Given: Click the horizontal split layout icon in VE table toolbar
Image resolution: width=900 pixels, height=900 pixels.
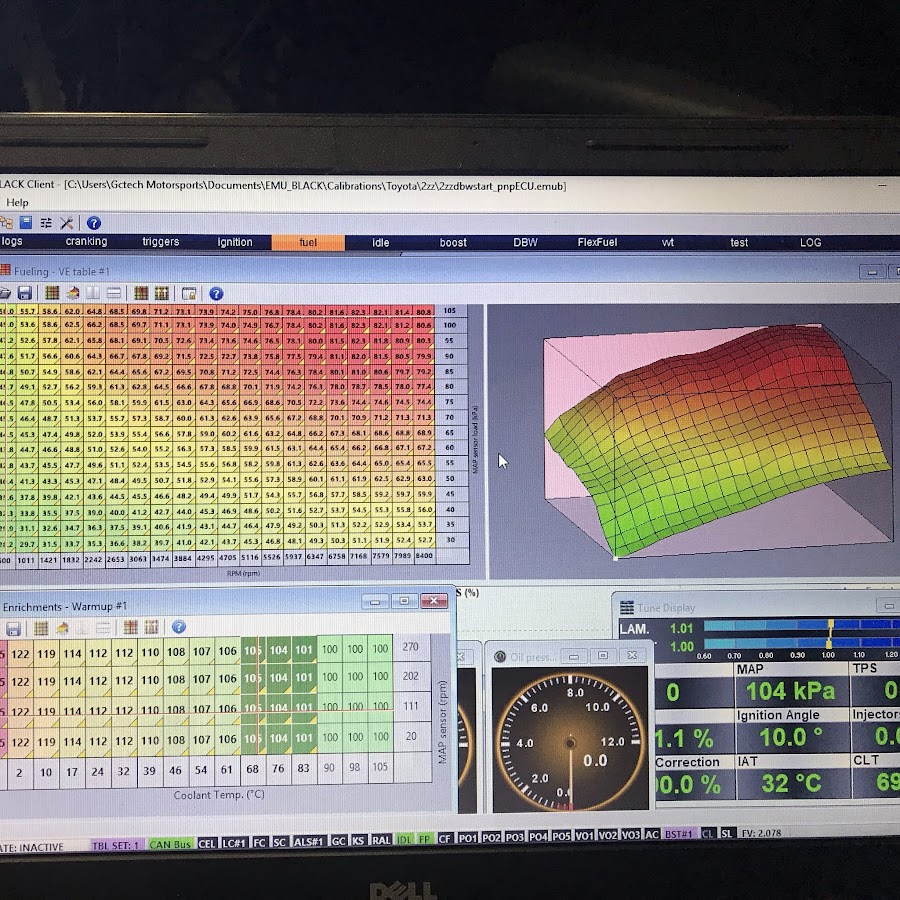Looking at the screenshot, I should click(x=114, y=293).
